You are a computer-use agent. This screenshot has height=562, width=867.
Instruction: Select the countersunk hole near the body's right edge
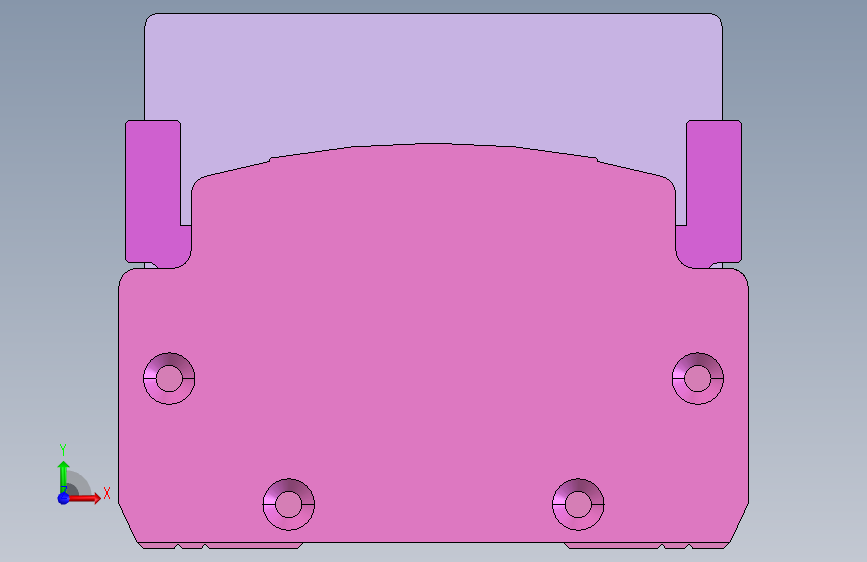pyautogui.click(x=698, y=379)
